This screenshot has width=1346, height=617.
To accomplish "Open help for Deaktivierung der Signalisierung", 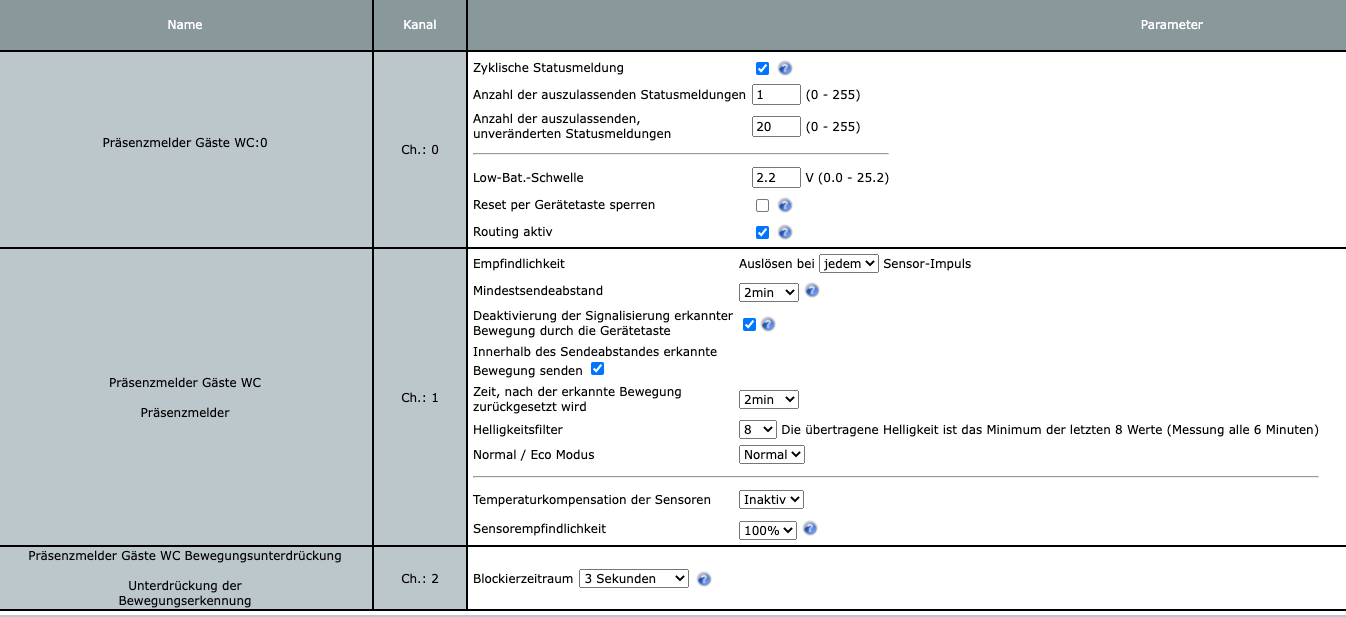I will coord(768,324).
